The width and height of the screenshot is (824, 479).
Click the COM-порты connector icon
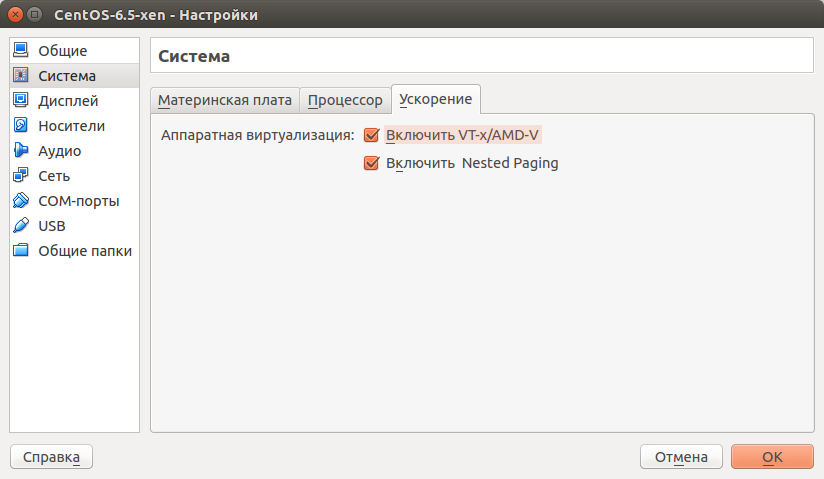point(21,200)
